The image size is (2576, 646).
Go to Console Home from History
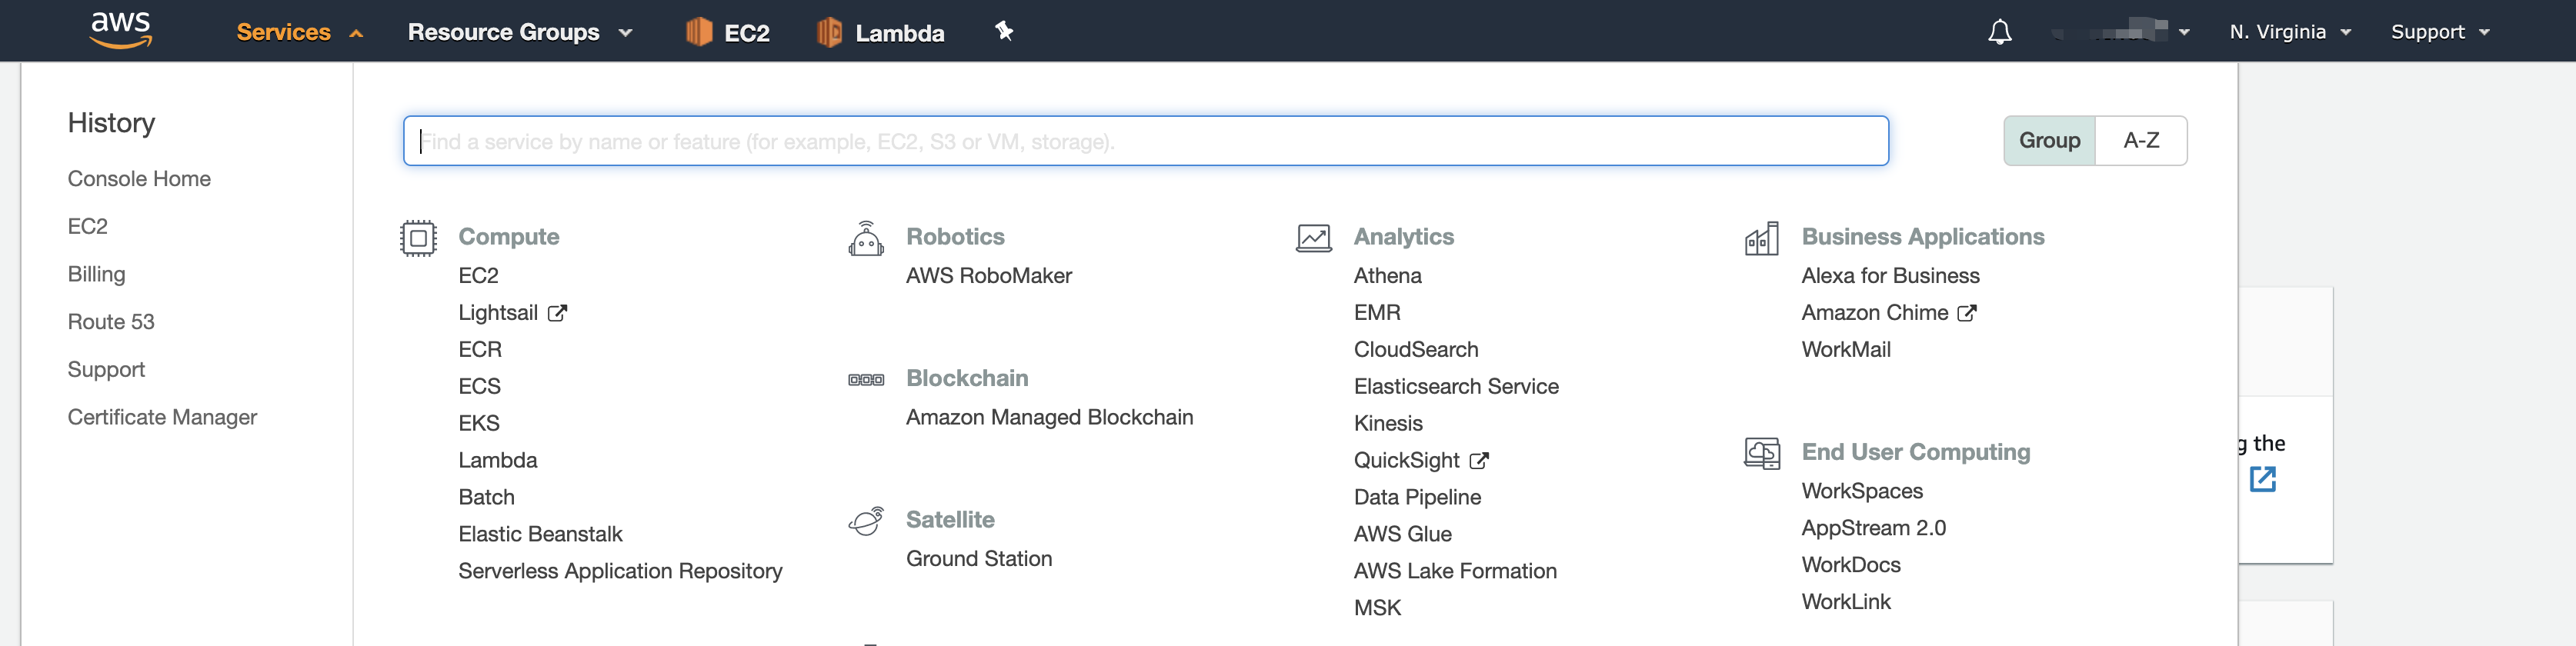(x=139, y=179)
